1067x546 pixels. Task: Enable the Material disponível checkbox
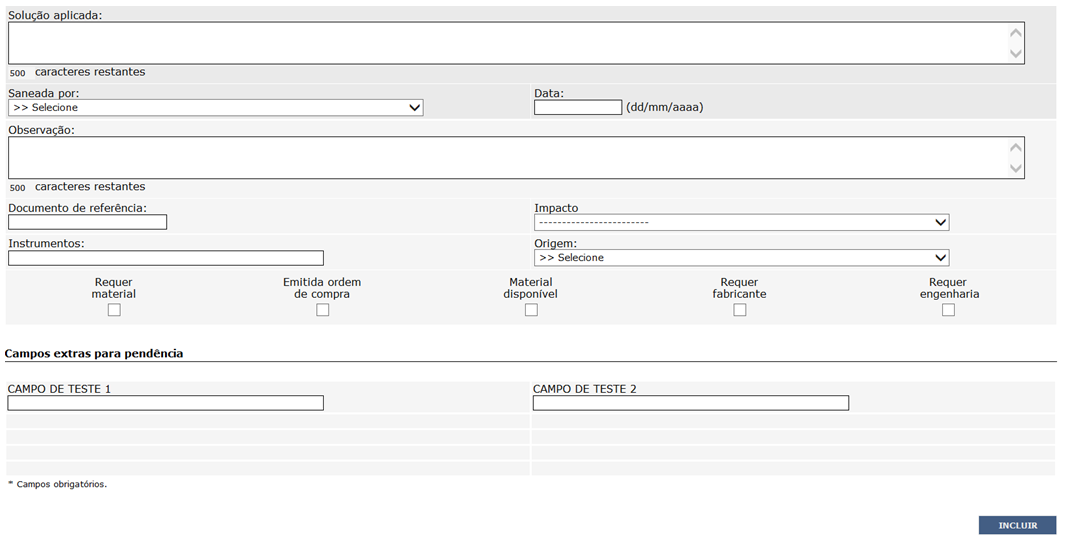coord(531,310)
